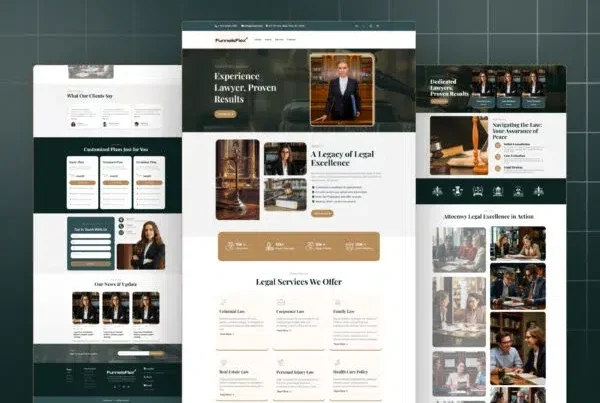Click the button under Dedicated Lawyers, Proven Results

tap(439, 101)
